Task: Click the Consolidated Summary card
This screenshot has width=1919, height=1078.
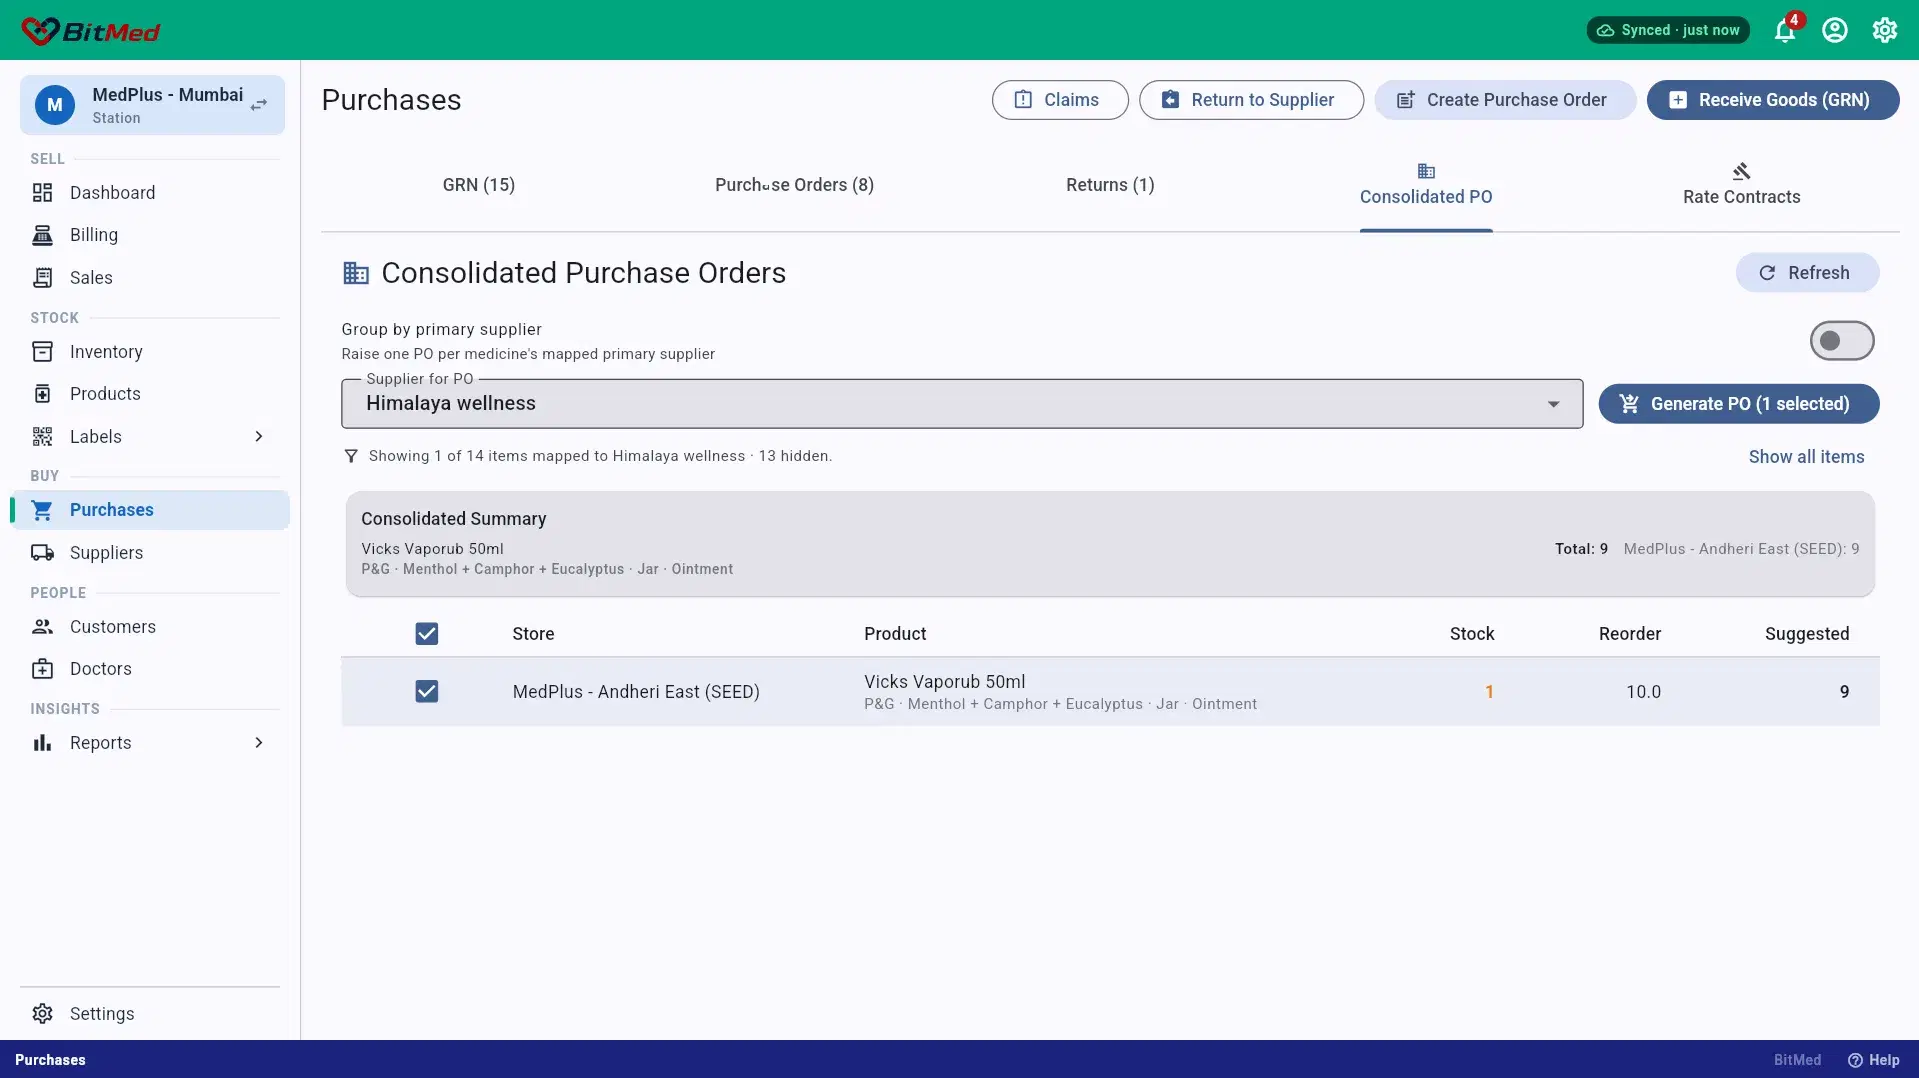Action: [x=1110, y=544]
